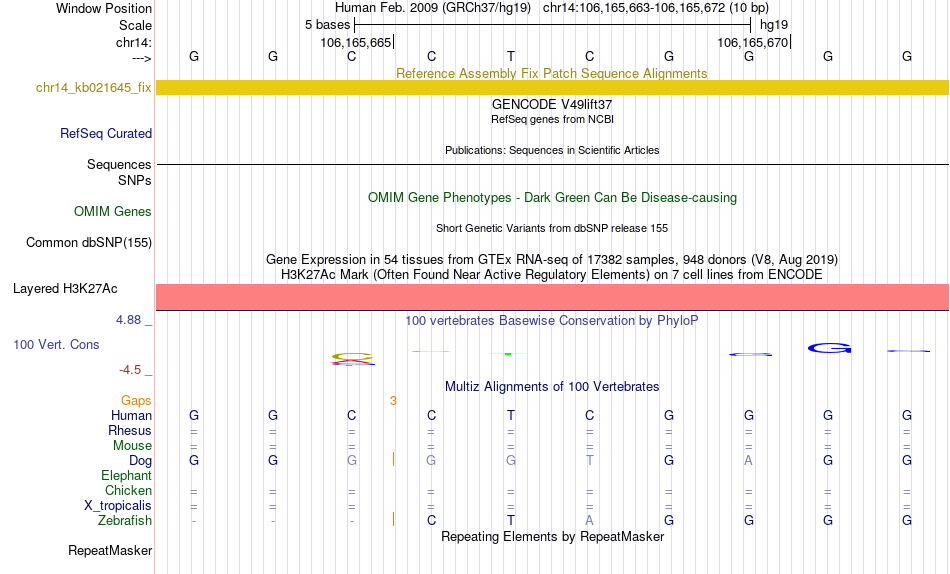Open Common dbSNP(155) track label
This screenshot has width=950, height=574.
pyautogui.click(x=89, y=242)
